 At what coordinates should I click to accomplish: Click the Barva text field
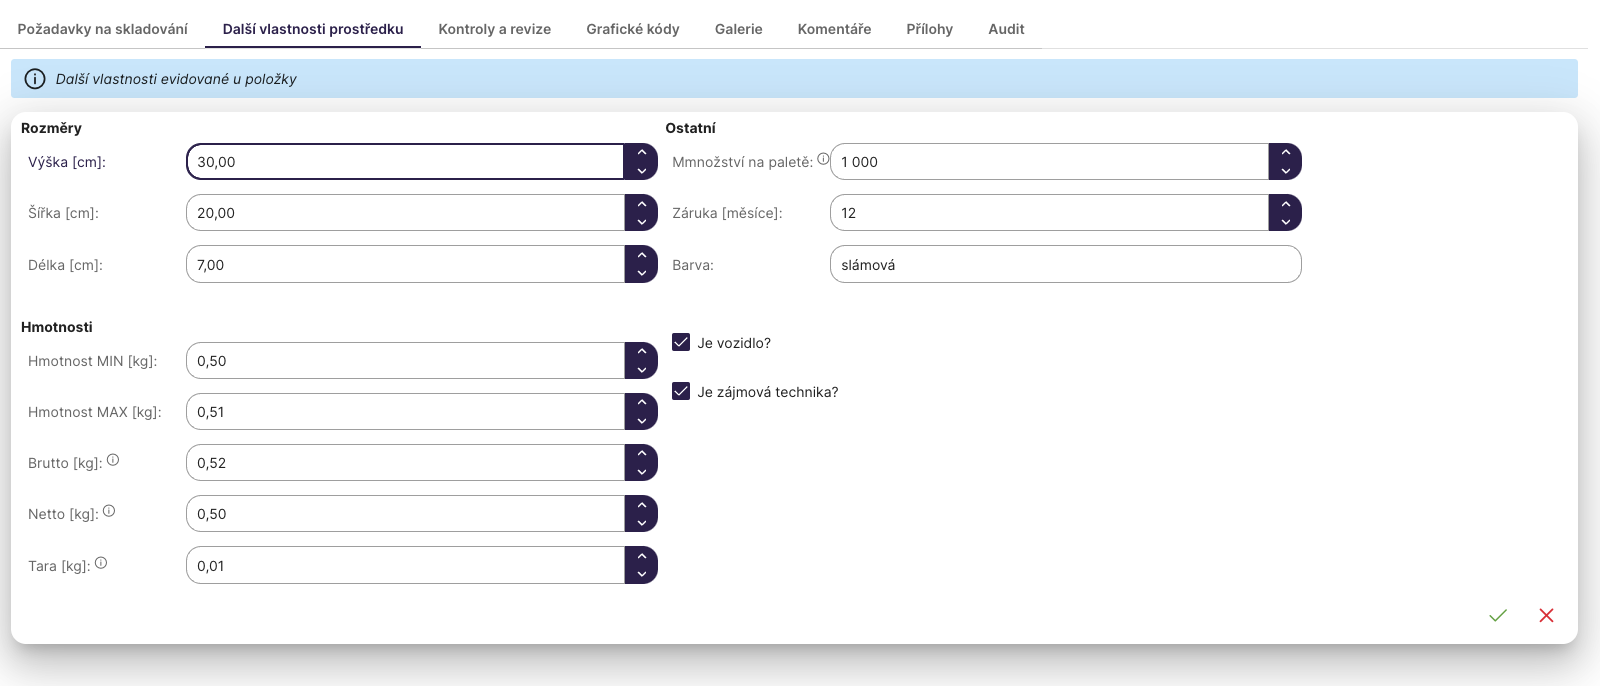(1065, 265)
